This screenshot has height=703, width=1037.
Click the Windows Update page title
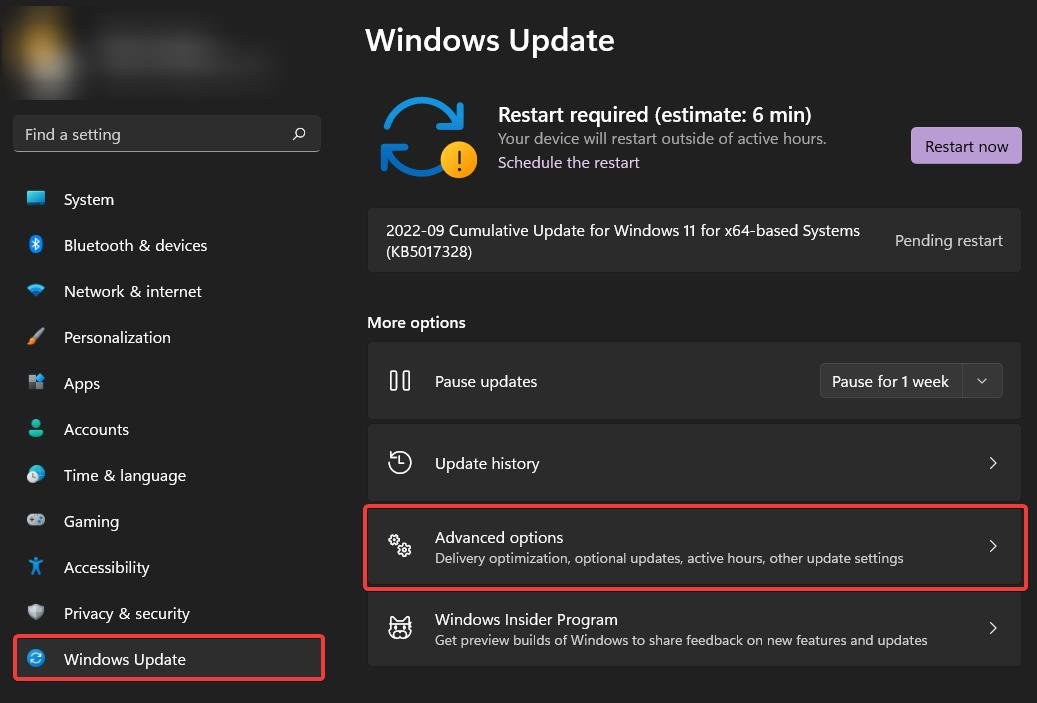coord(489,40)
